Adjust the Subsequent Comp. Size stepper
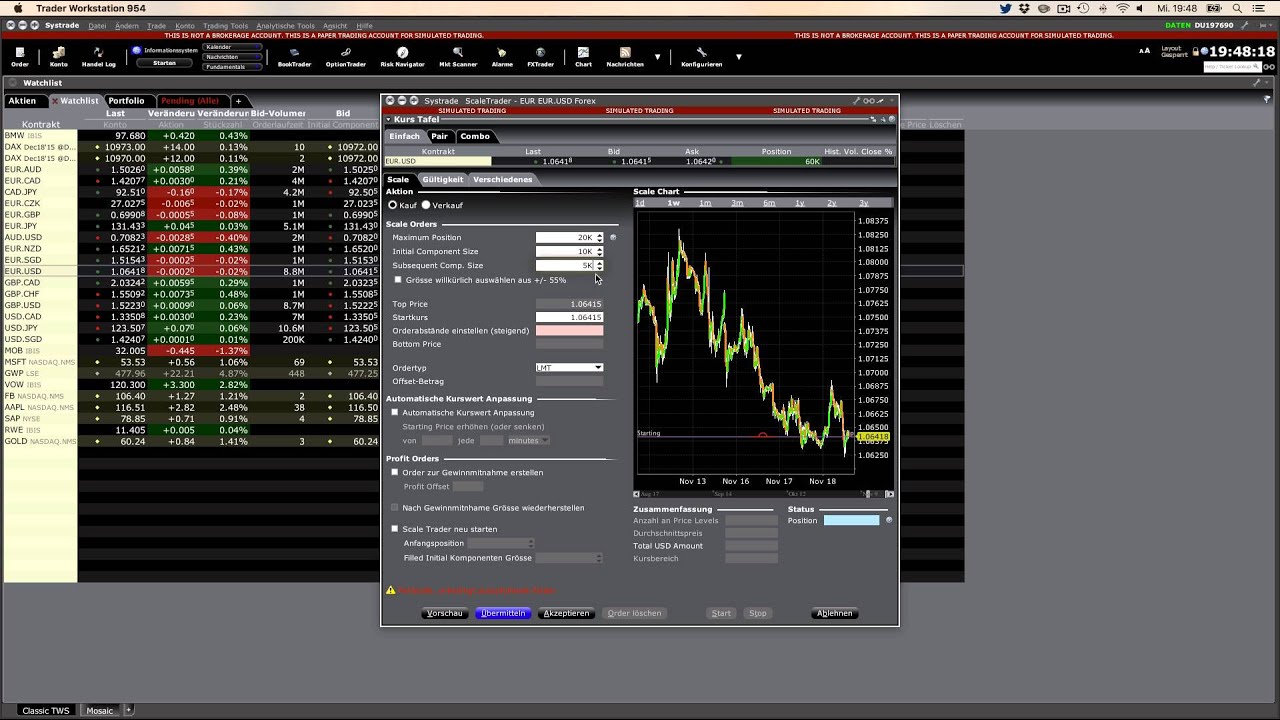Viewport: 1280px width, 720px height. (599, 265)
